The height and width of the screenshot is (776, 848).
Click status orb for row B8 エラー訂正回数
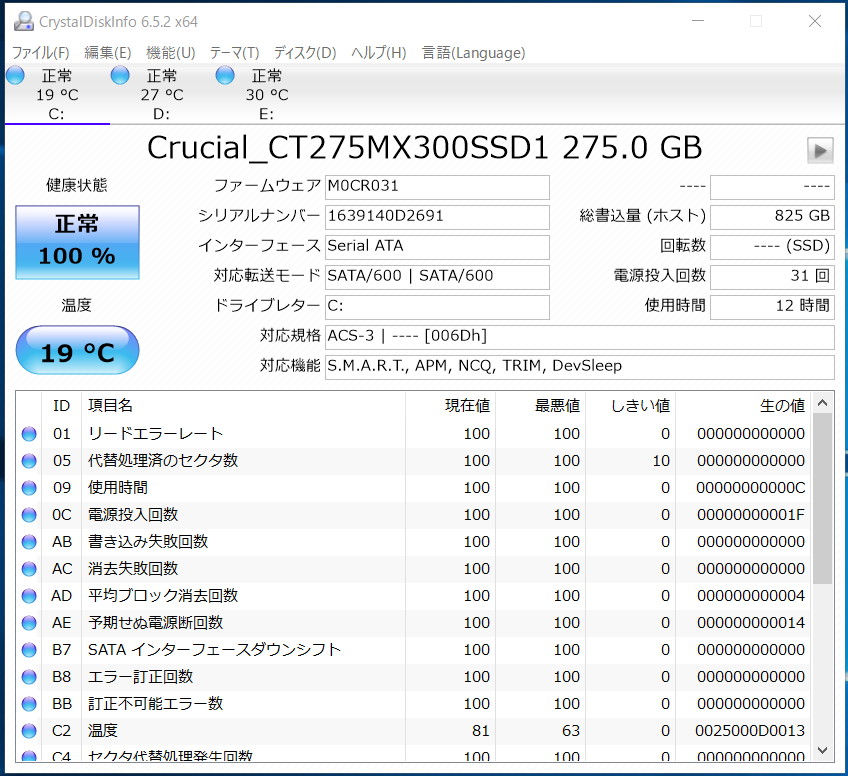pos(29,677)
